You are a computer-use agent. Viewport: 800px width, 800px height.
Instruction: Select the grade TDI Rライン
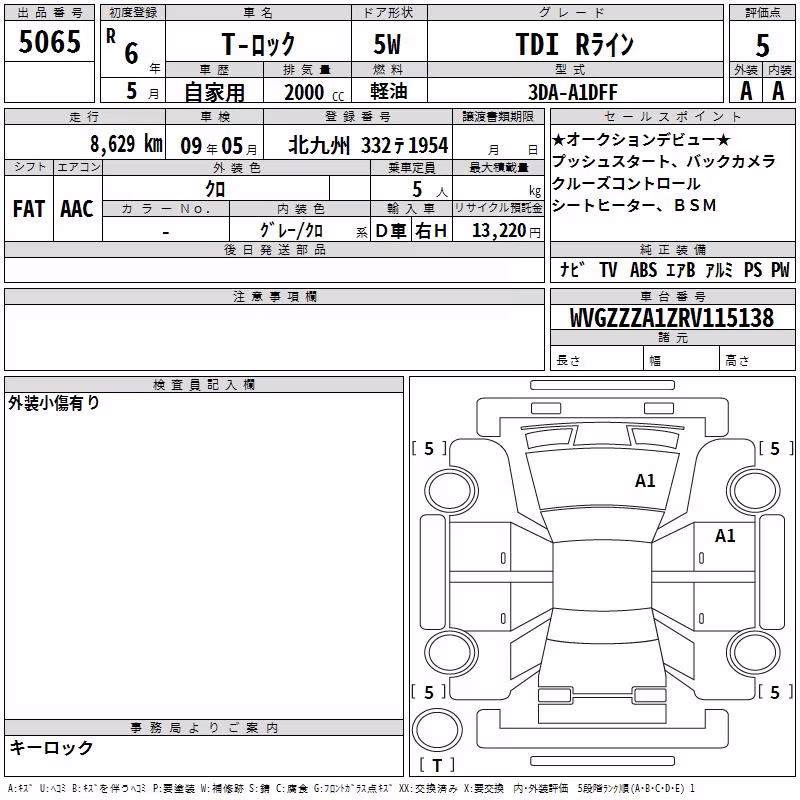[x=574, y=44]
